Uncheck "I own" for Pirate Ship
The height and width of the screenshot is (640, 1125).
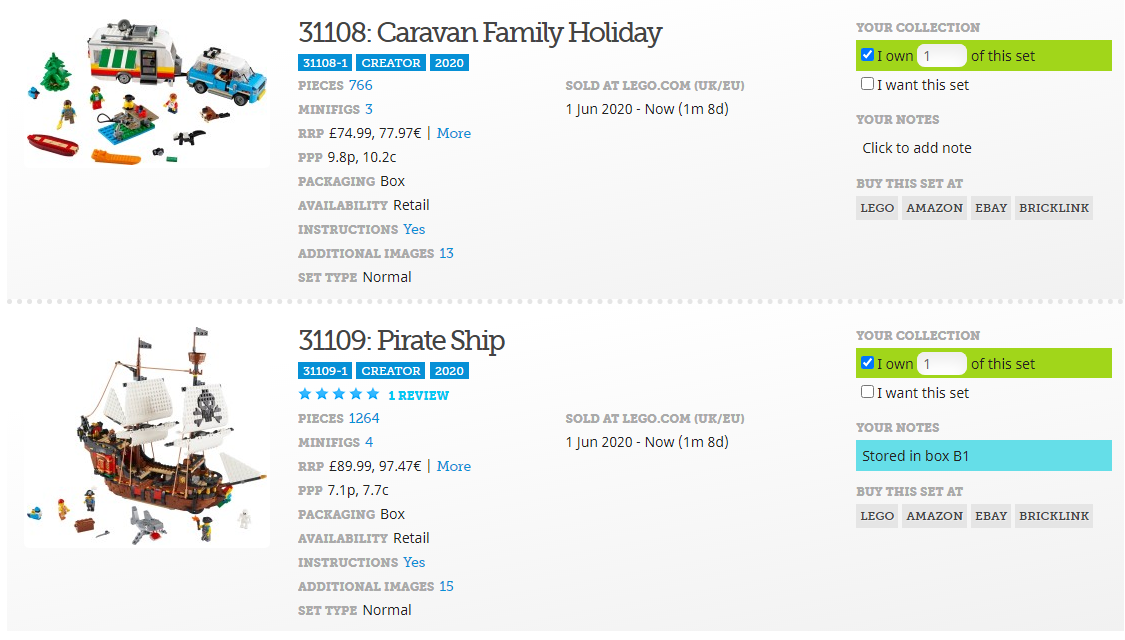867,363
